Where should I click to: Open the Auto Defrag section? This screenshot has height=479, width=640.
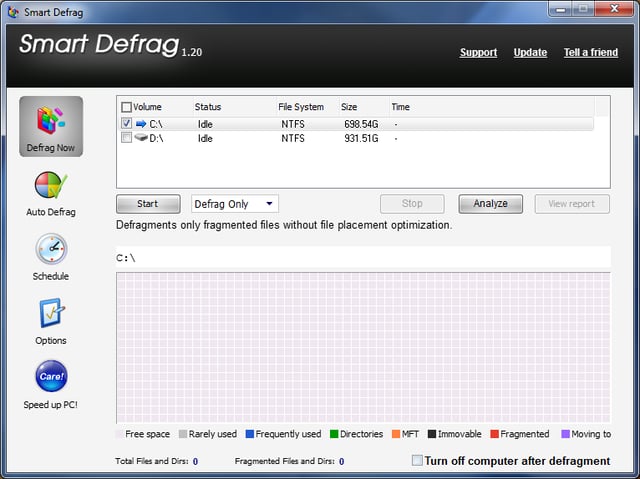pyautogui.click(x=51, y=194)
